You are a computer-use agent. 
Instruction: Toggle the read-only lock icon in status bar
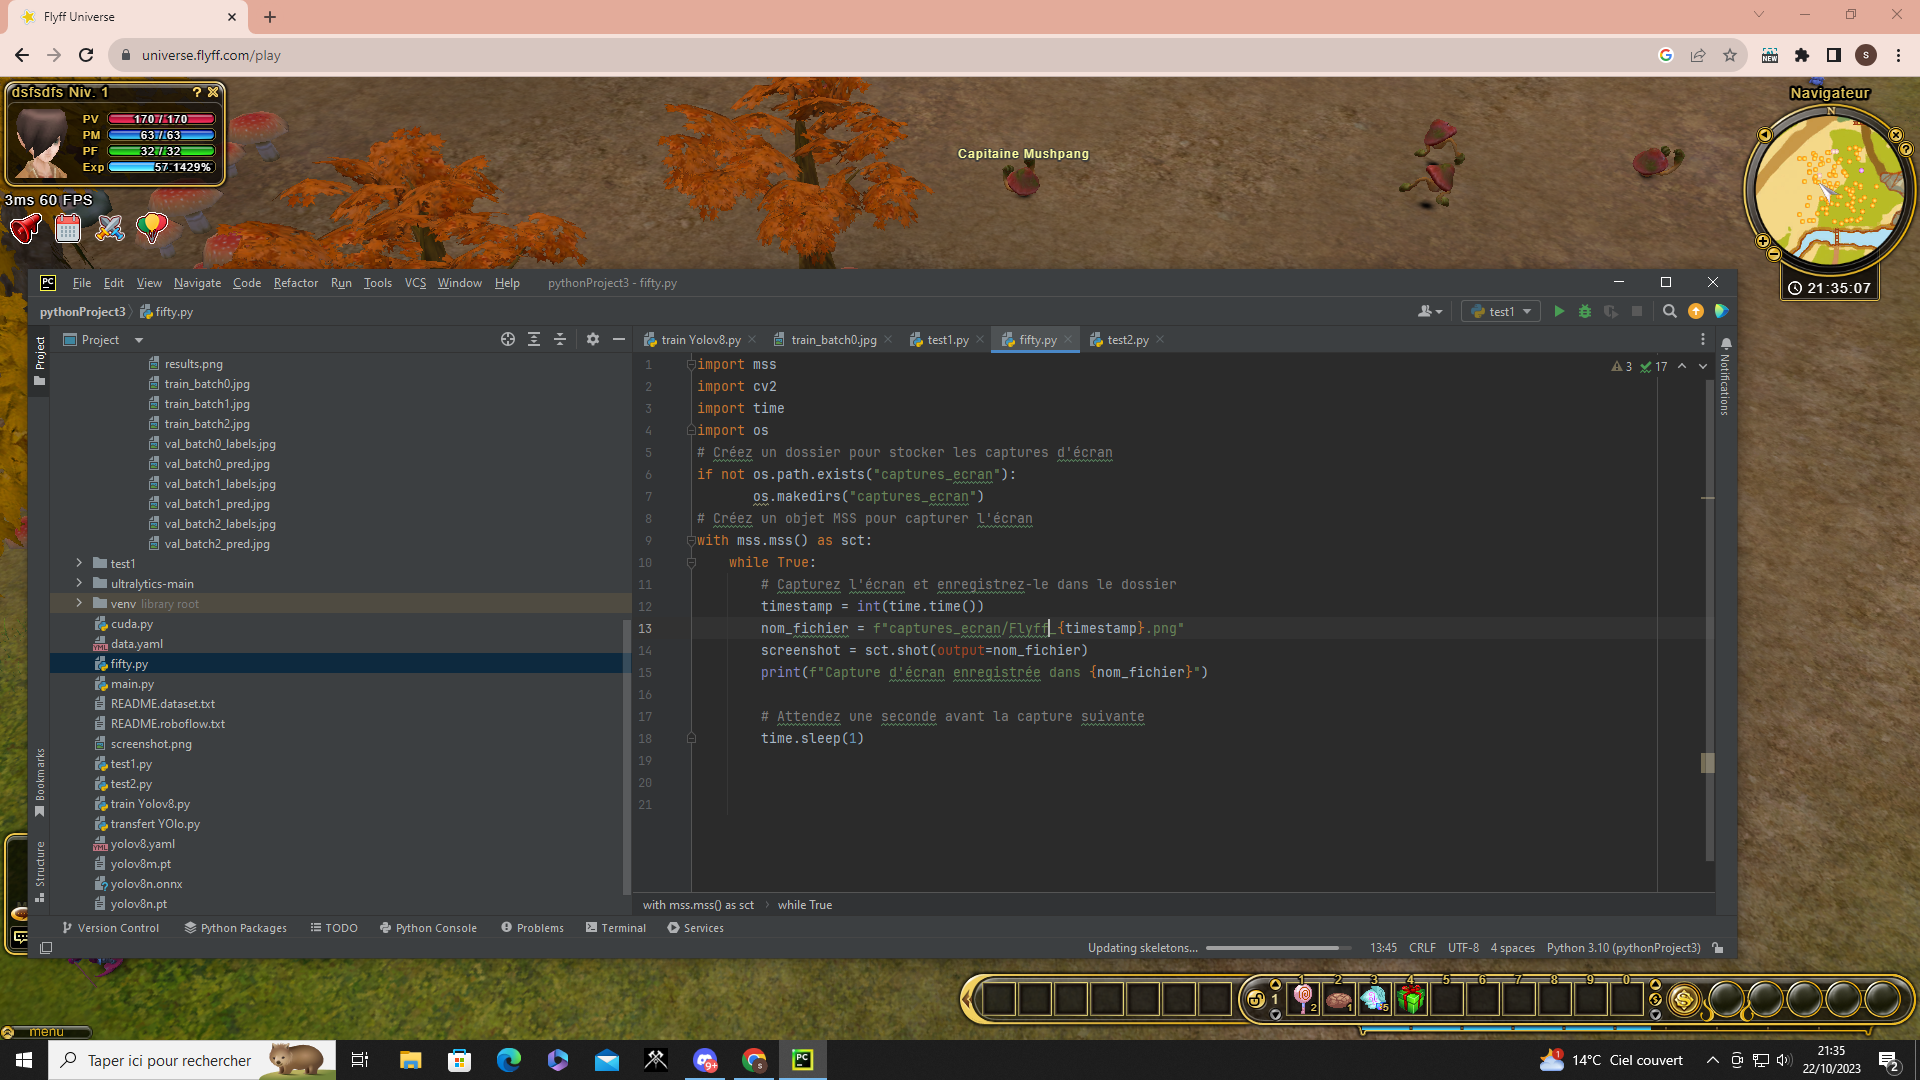pyautogui.click(x=1718, y=948)
